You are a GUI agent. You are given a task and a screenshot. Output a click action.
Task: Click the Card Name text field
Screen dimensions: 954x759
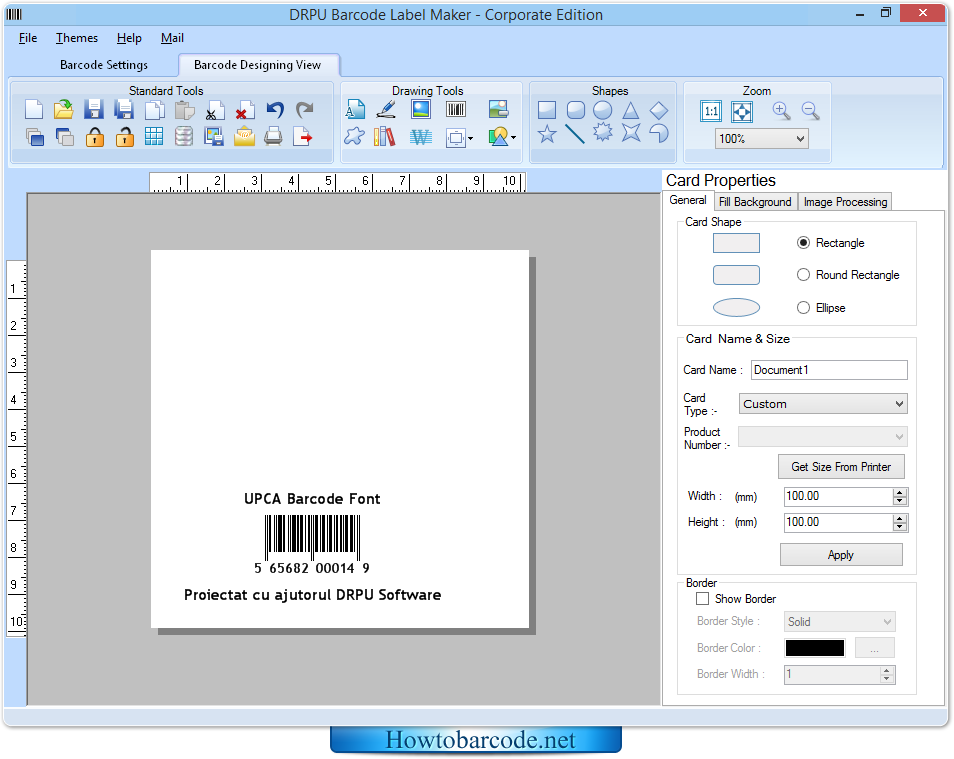click(829, 370)
